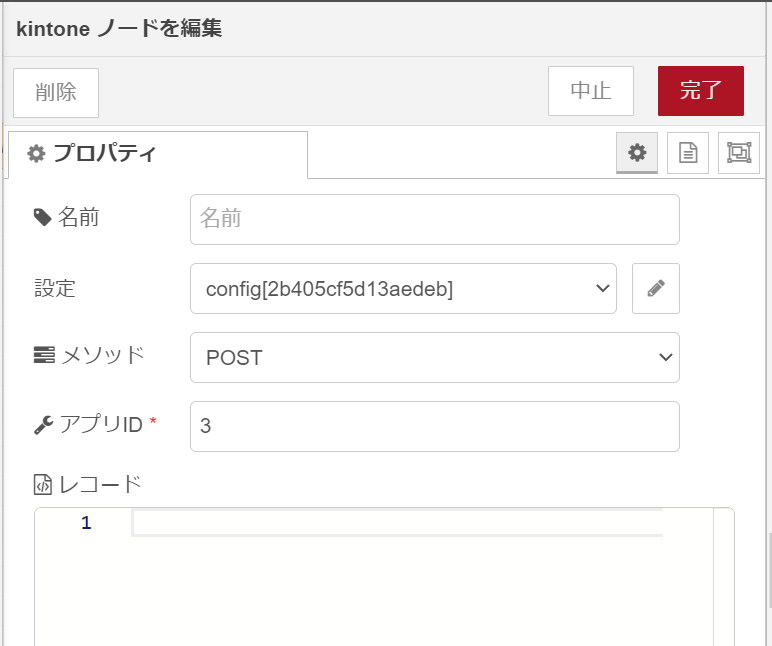Viewport: 772px width, 646px height.
Task: Cancel editing with 中止 button
Action: (x=591, y=91)
